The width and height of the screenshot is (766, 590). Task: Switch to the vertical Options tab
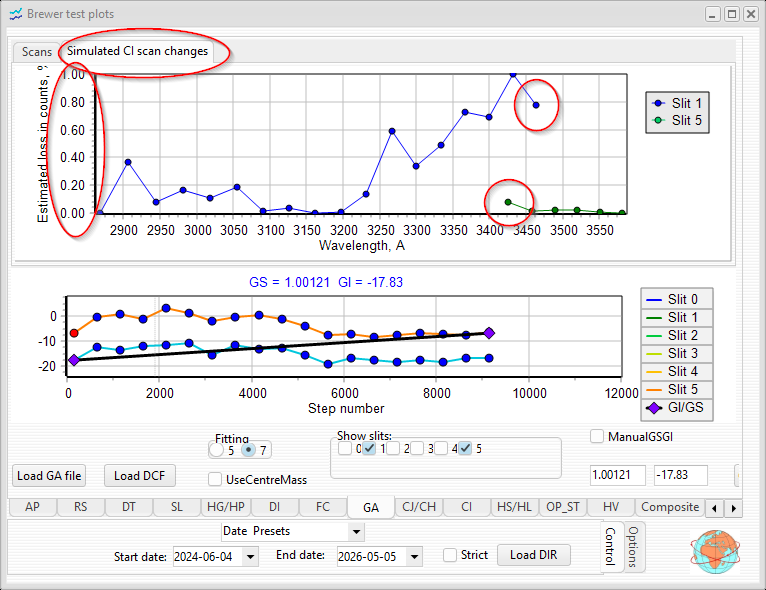click(634, 546)
